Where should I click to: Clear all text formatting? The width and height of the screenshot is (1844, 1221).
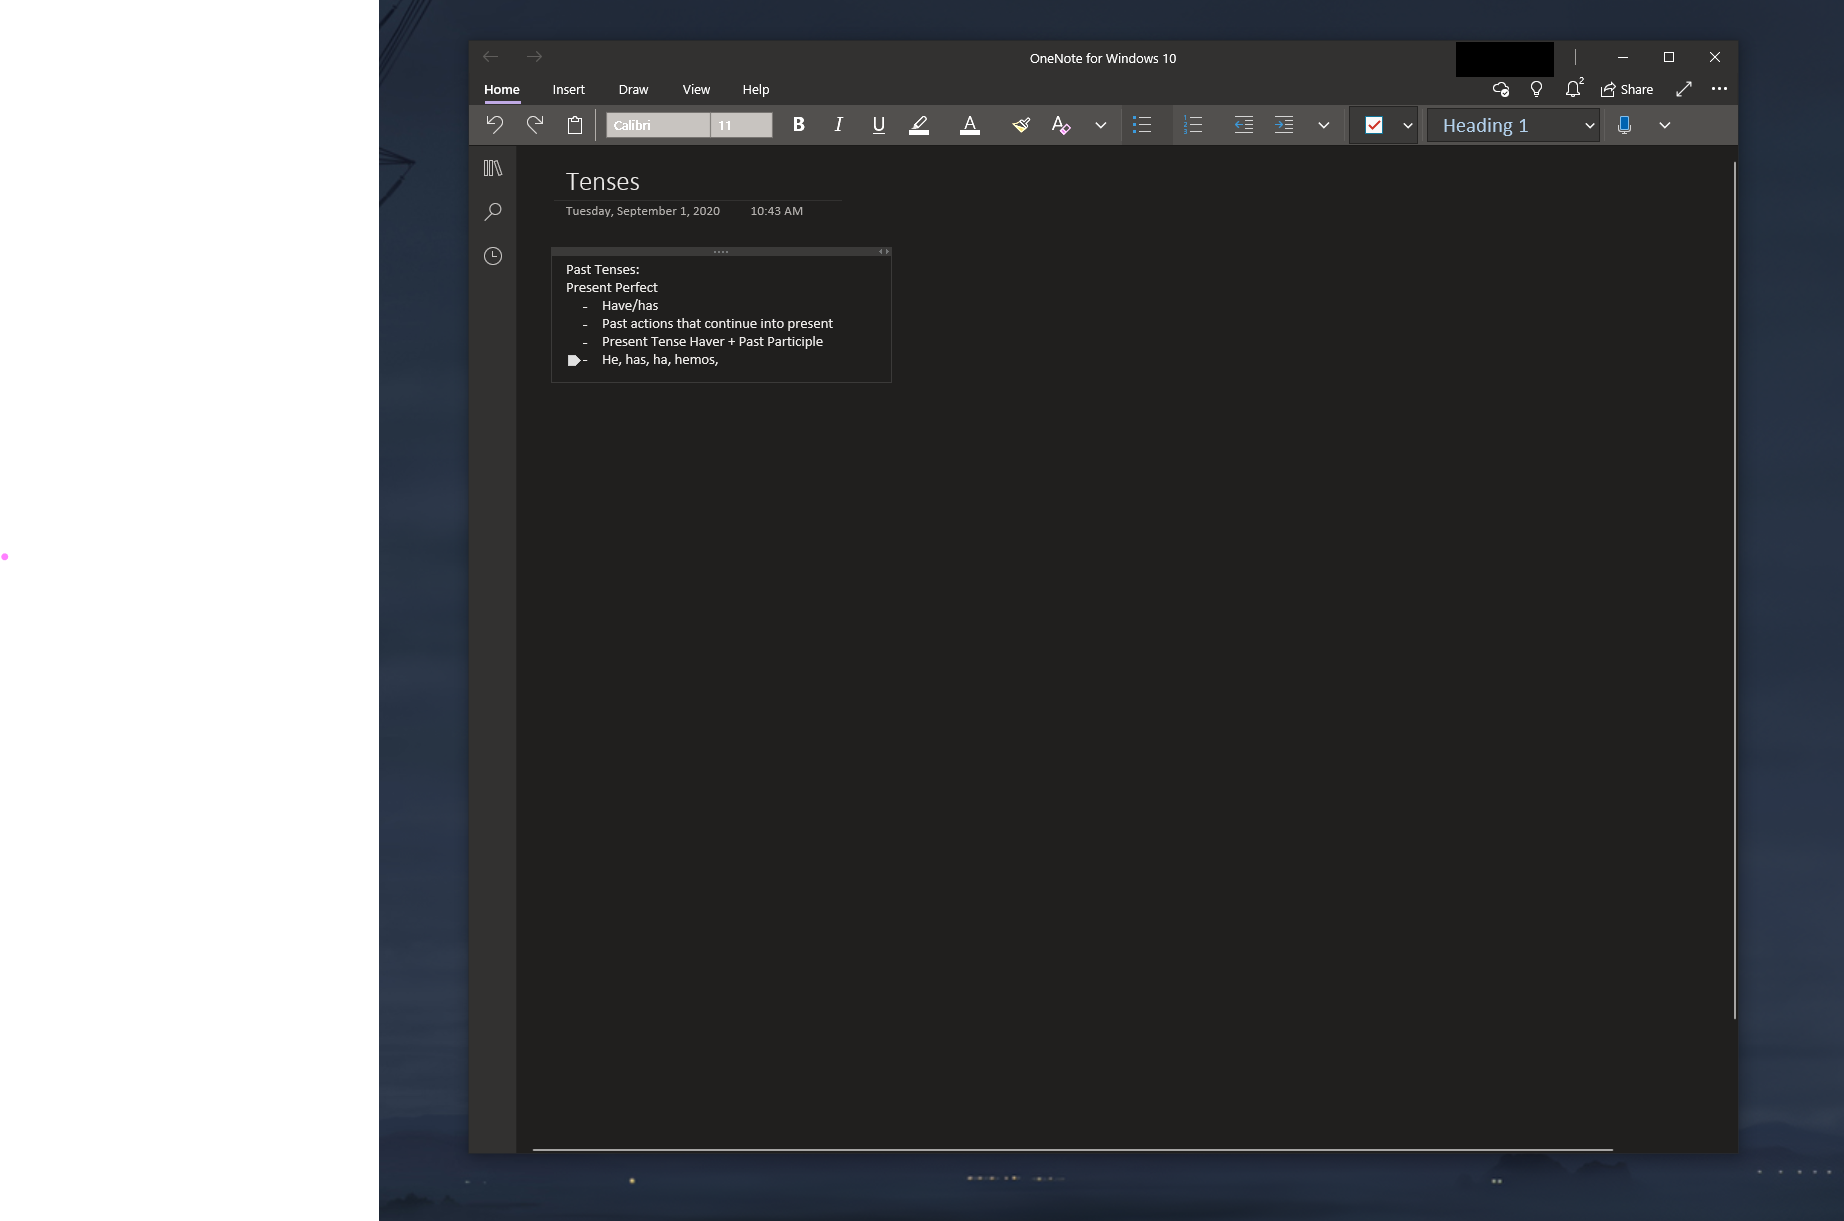point(1061,125)
